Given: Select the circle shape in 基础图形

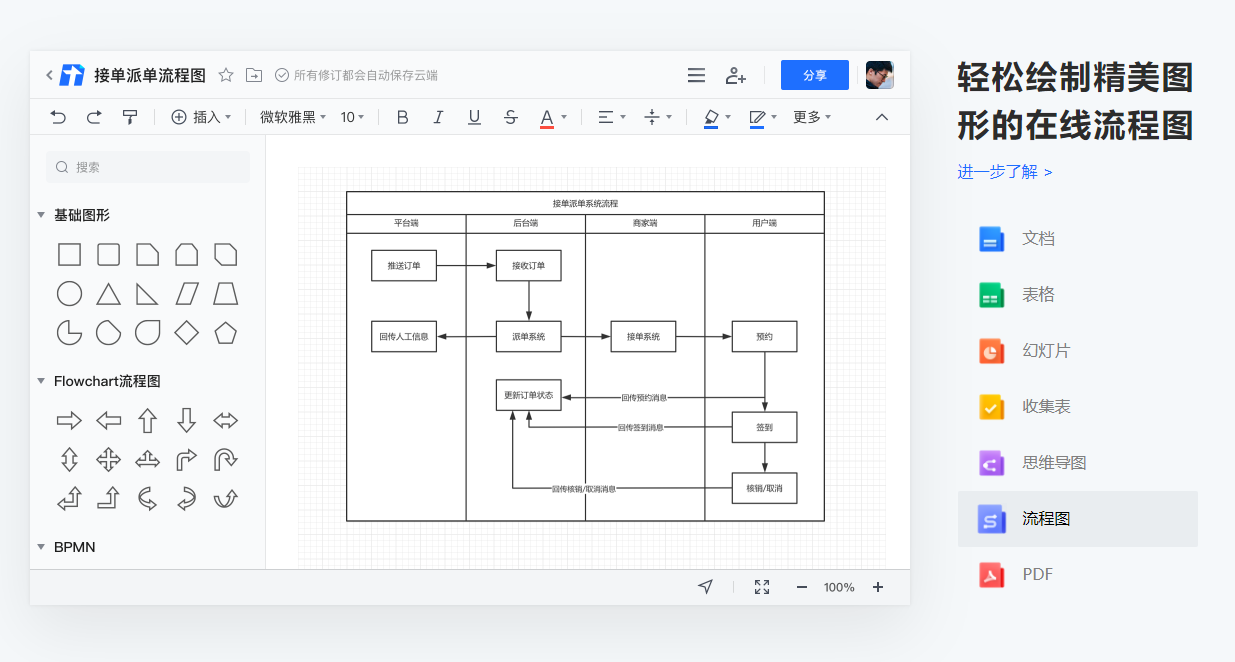Looking at the screenshot, I should click(69, 293).
